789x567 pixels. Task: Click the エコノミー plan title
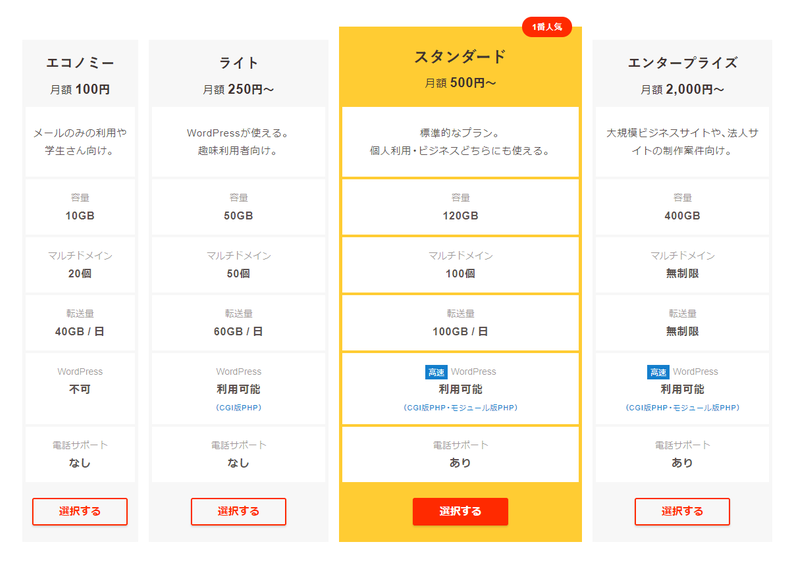(x=80, y=63)
